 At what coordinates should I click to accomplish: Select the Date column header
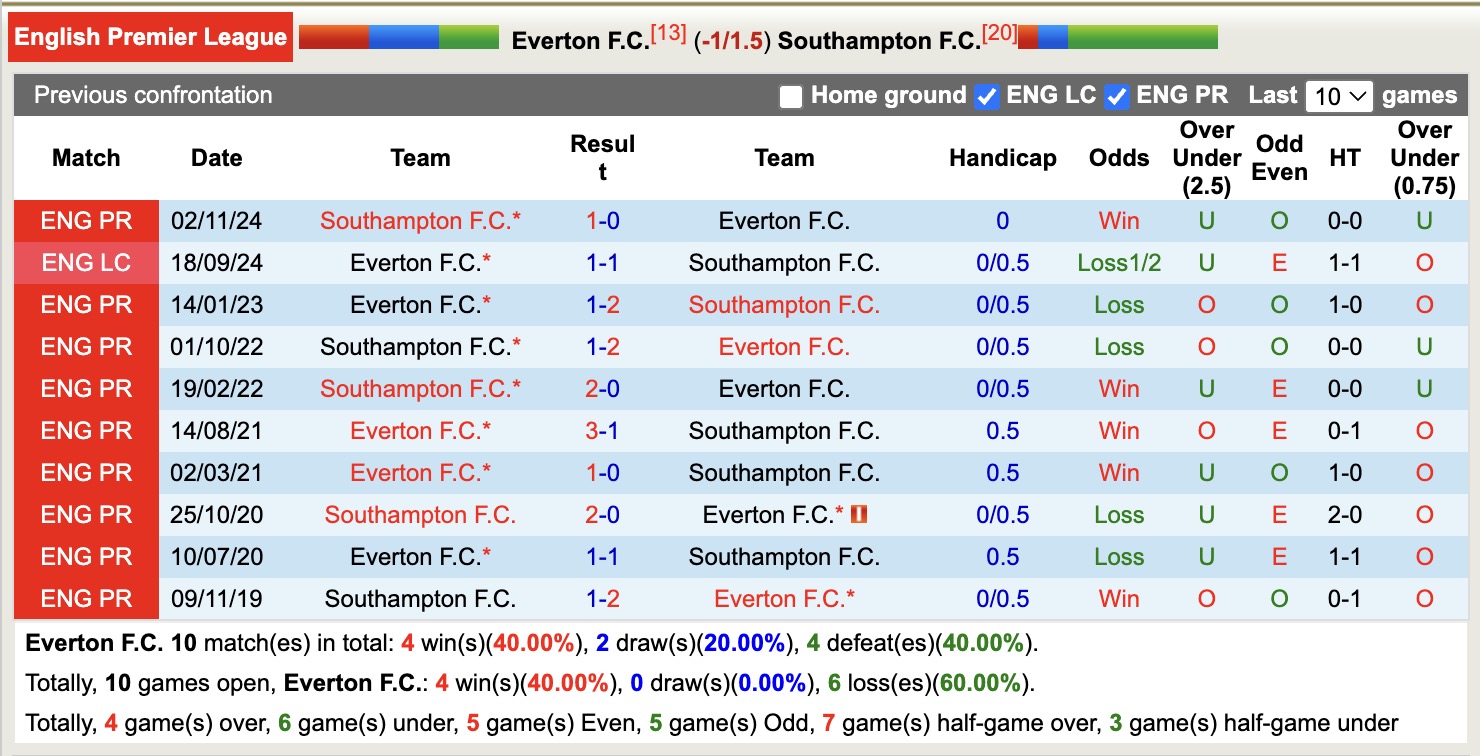[216, 158]
